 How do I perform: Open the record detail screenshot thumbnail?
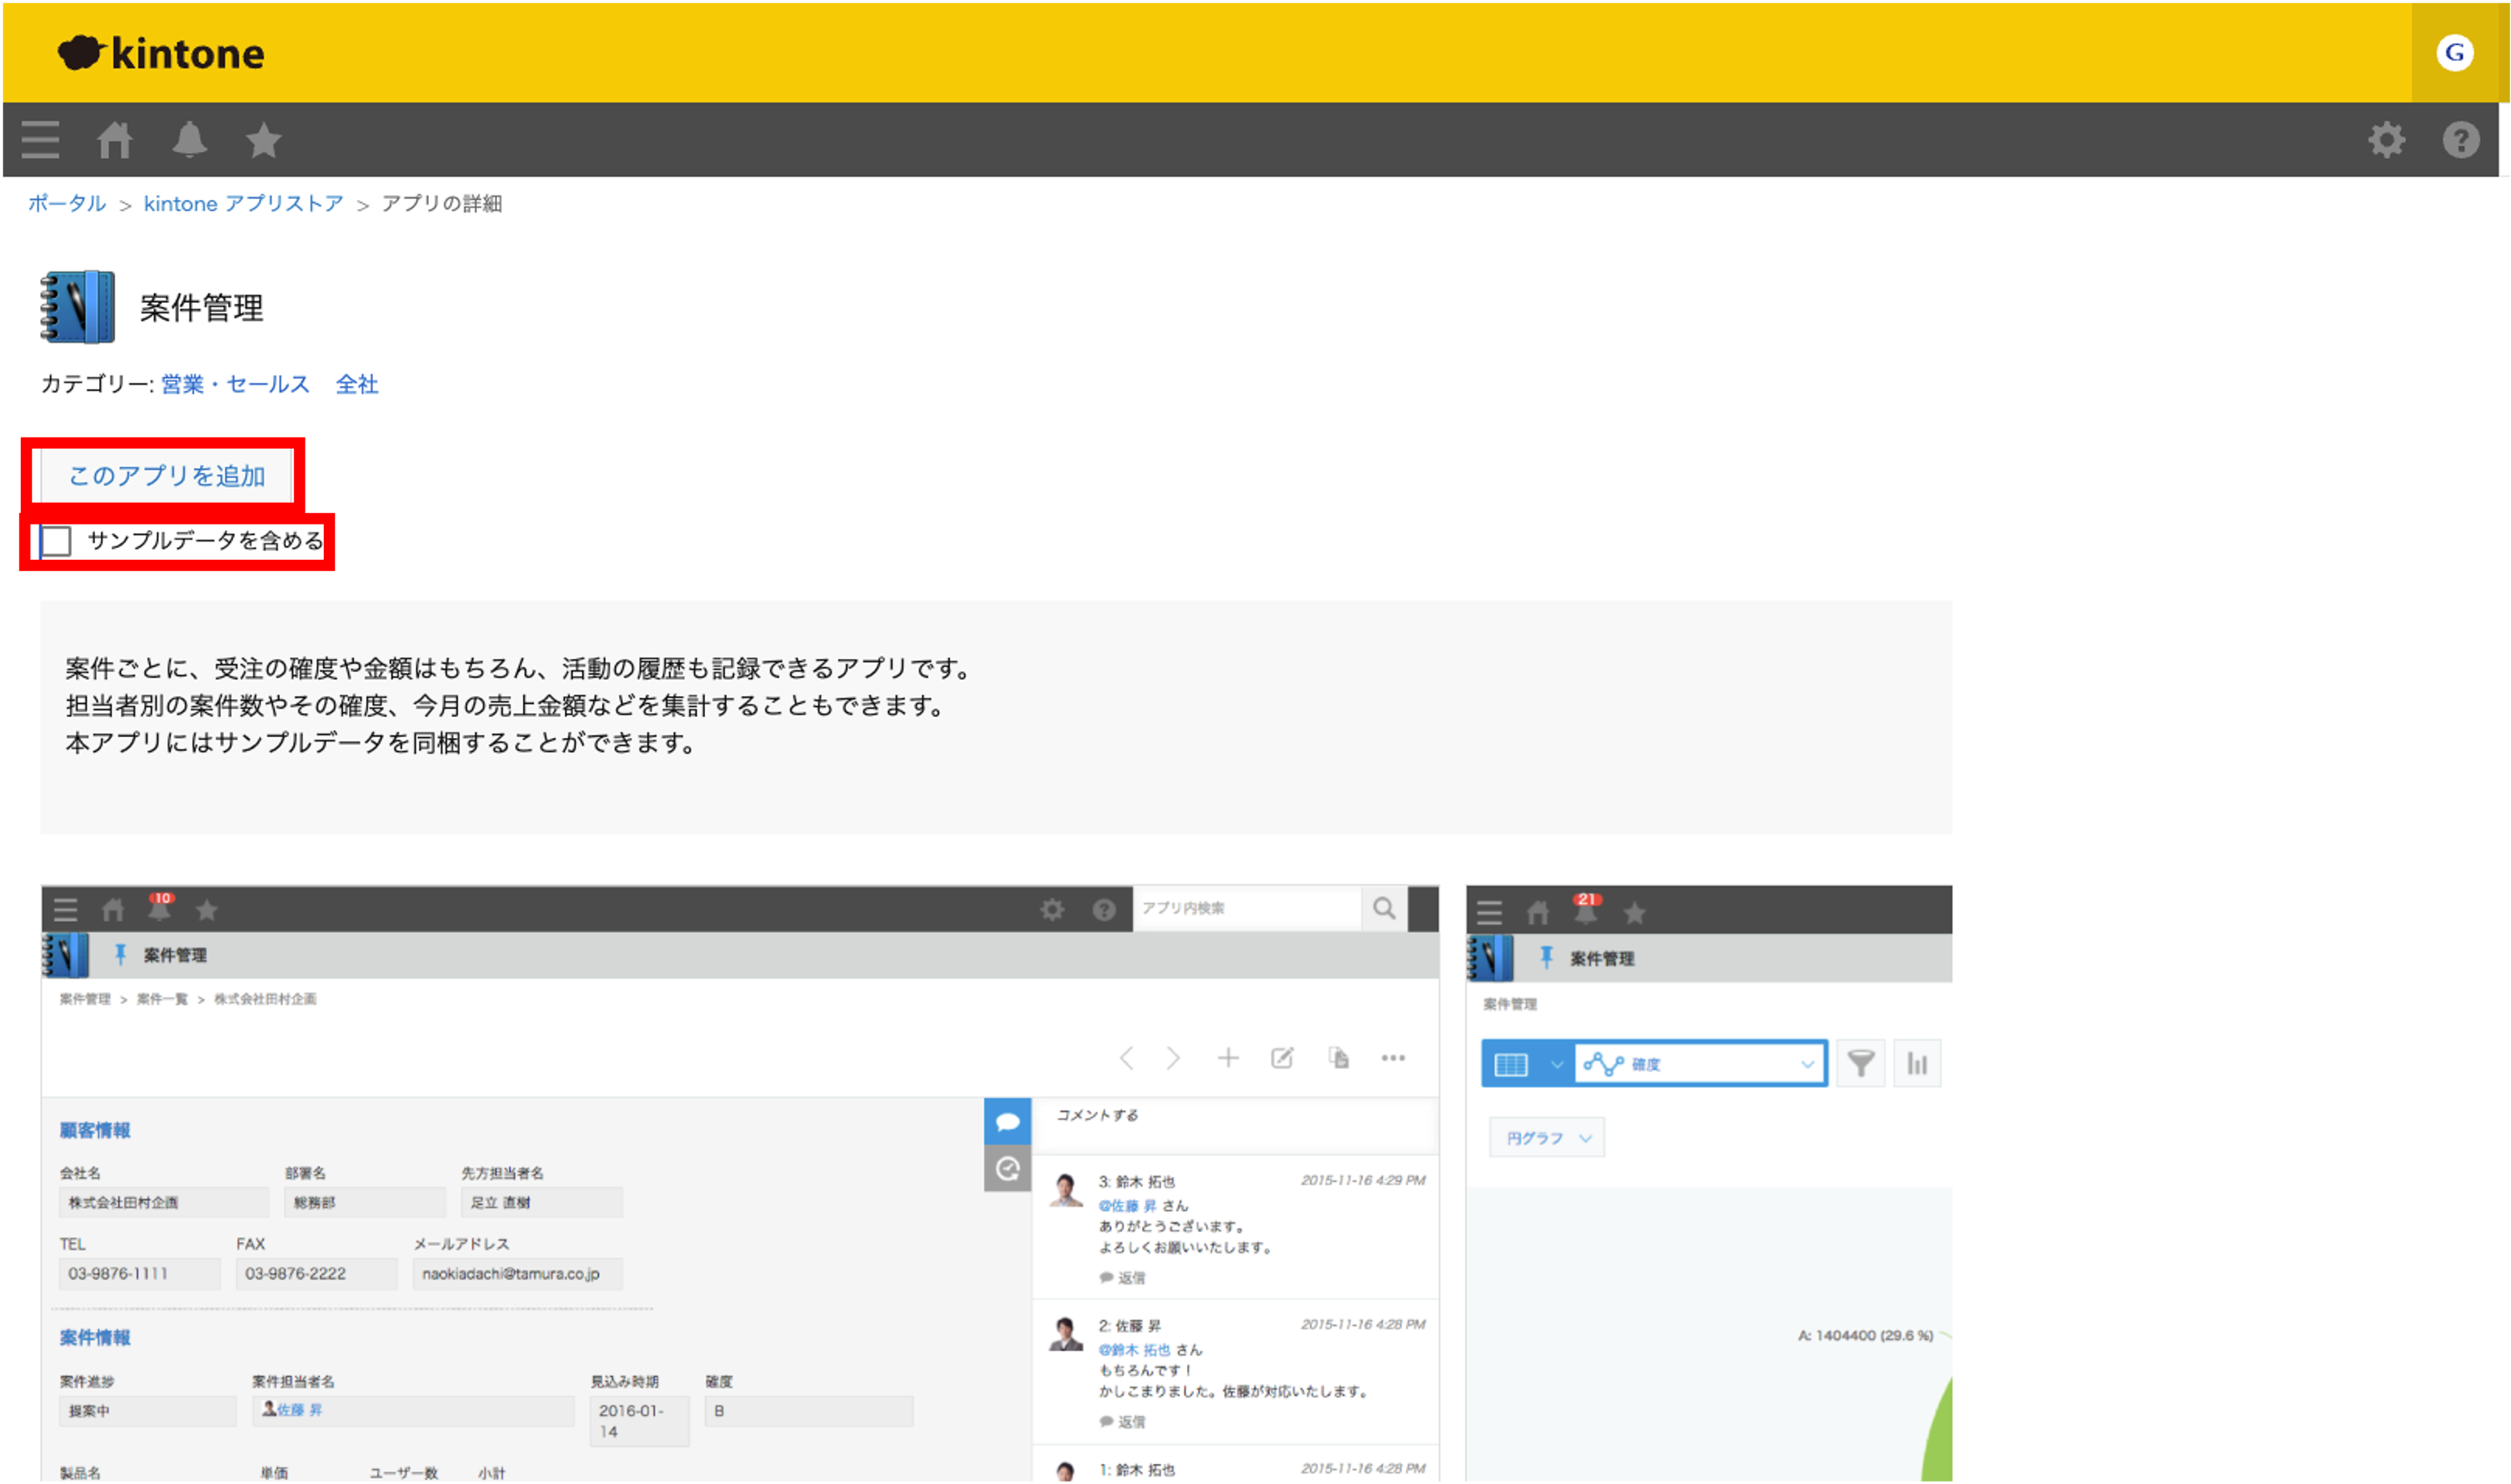740,1183
